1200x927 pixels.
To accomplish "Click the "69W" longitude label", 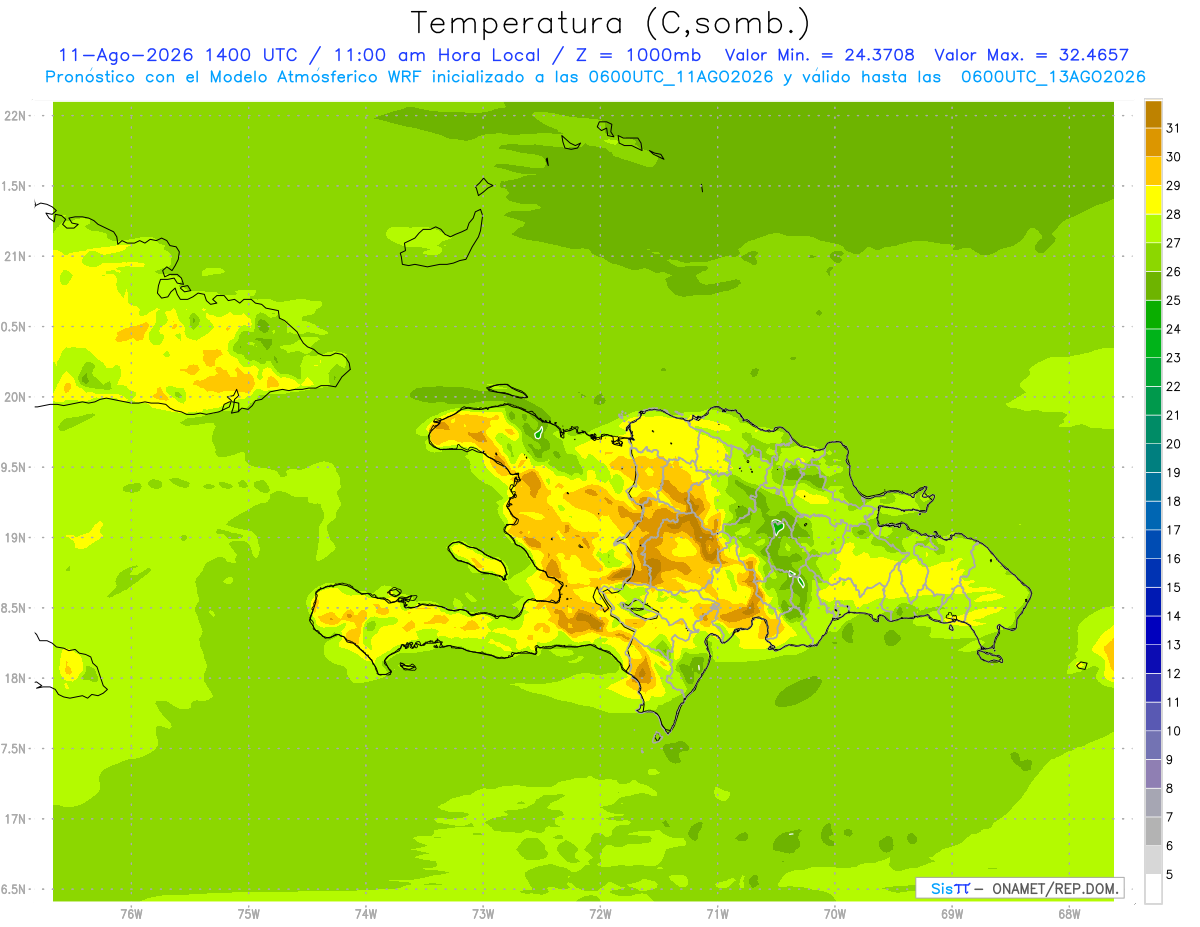I will tap(952, 915).
